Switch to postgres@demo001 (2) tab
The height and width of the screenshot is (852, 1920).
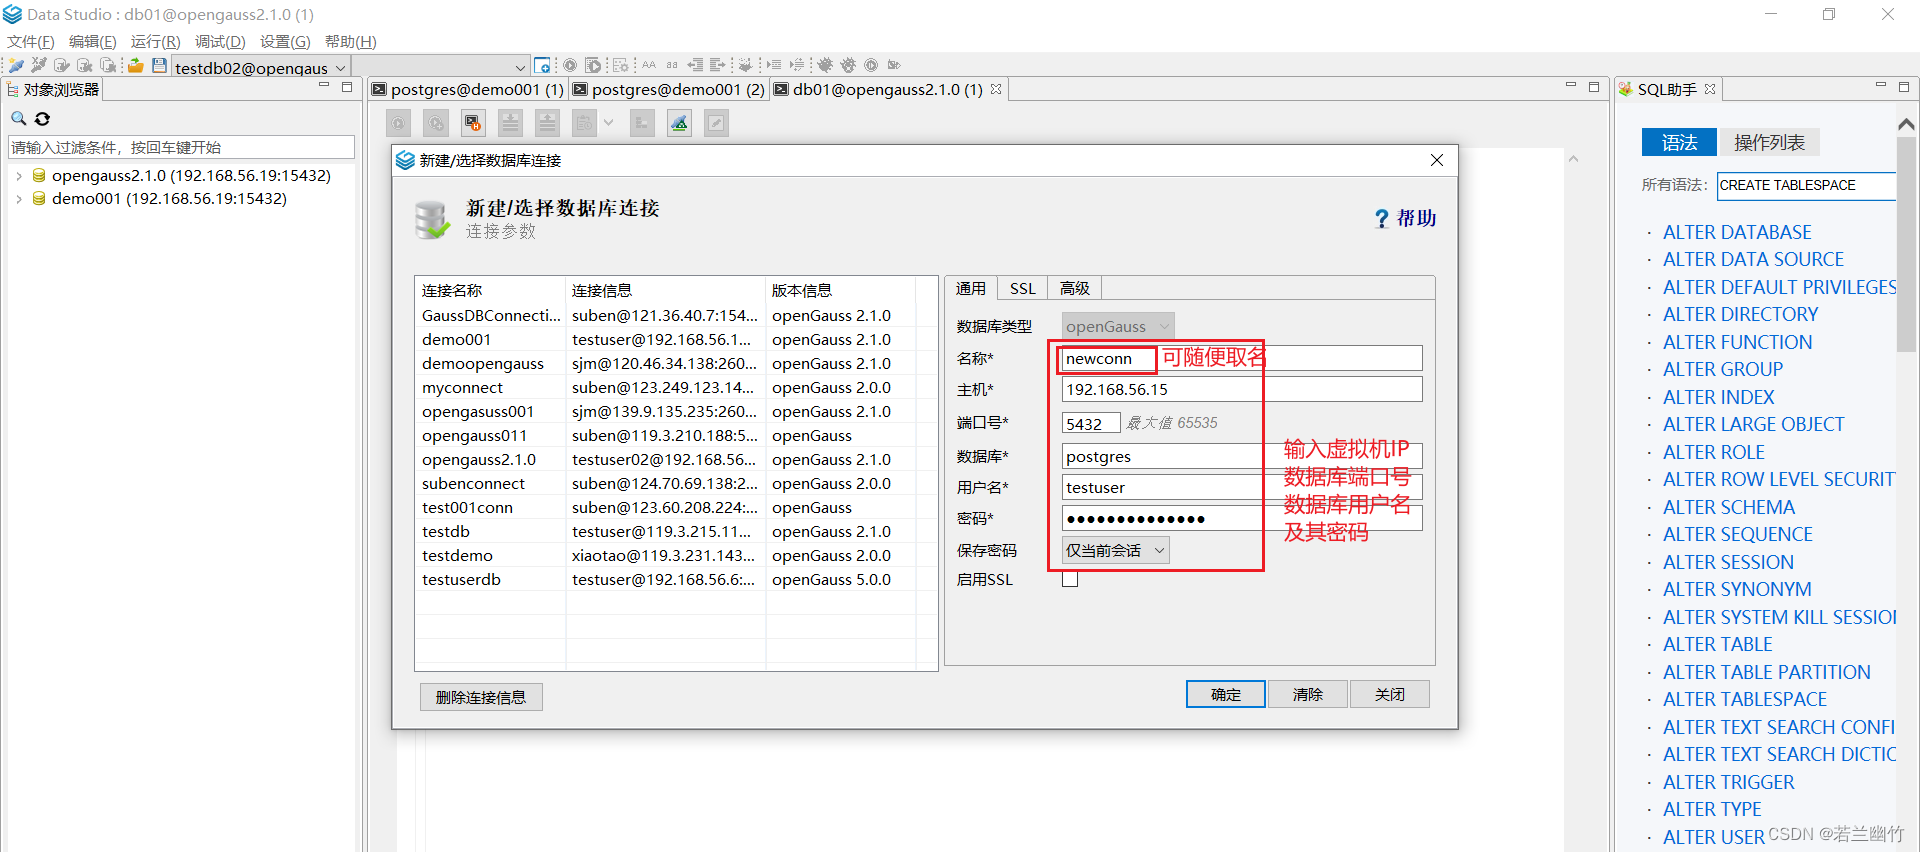(669, 89)
